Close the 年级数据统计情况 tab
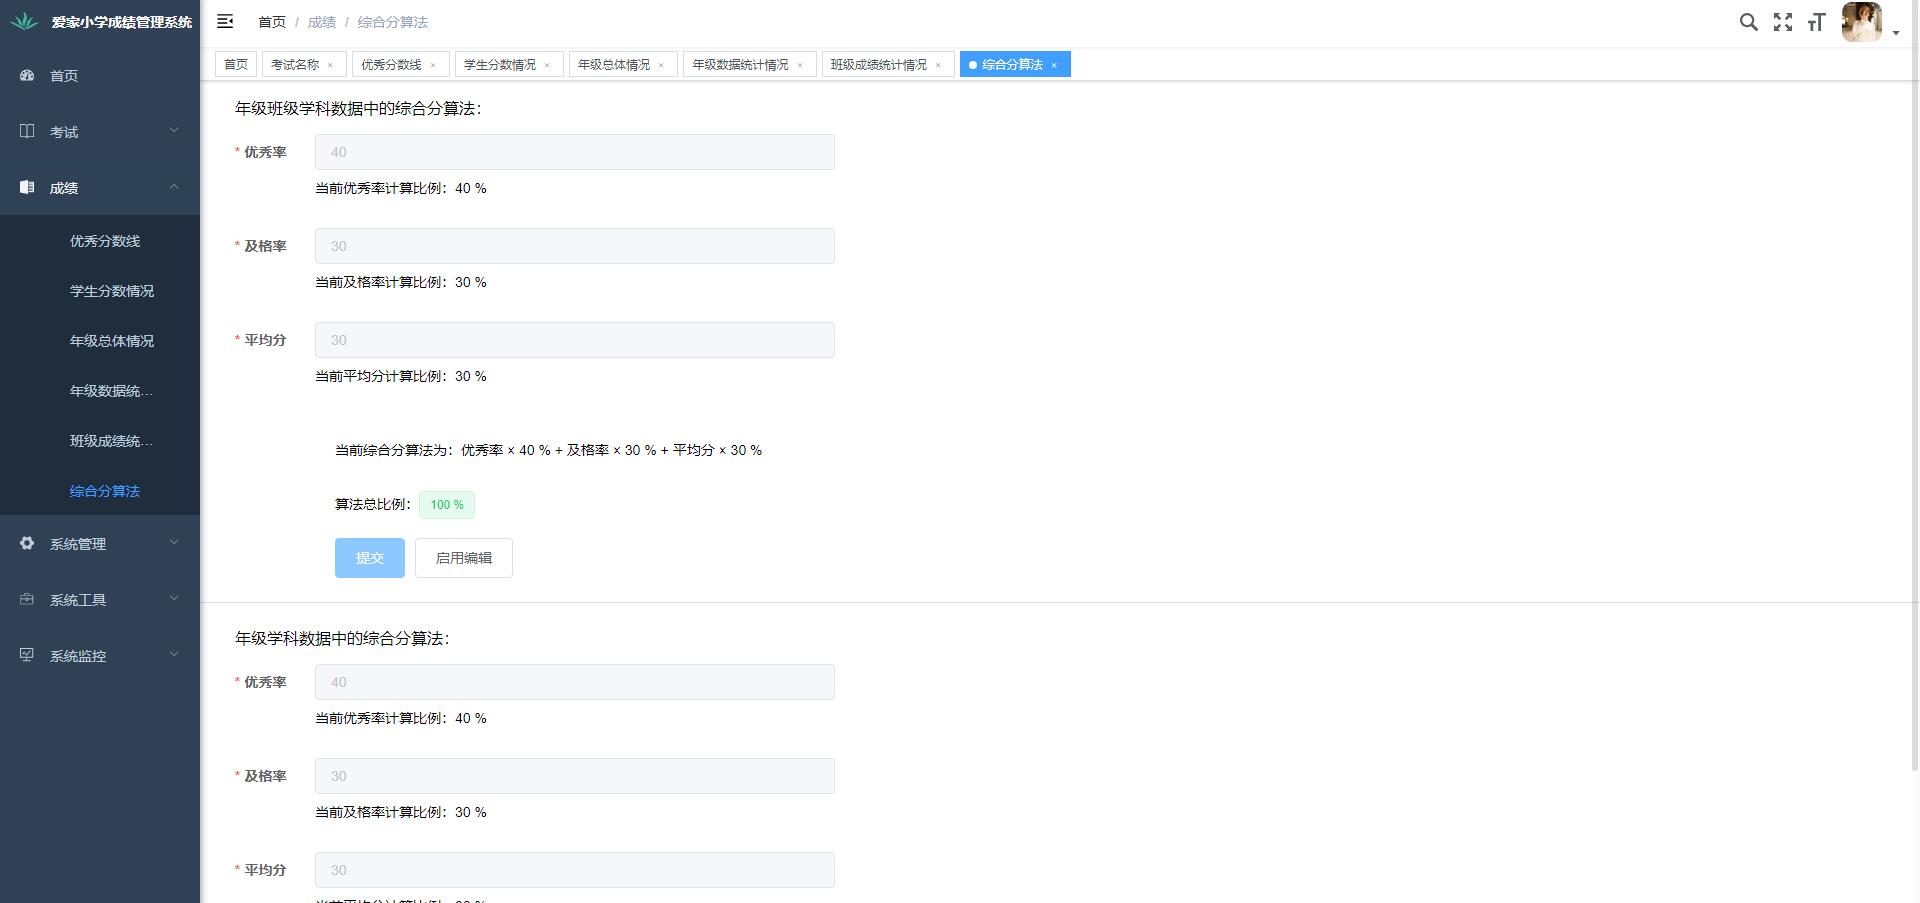1920x903 pixels. pyautogui.click(x=800, y=65)
